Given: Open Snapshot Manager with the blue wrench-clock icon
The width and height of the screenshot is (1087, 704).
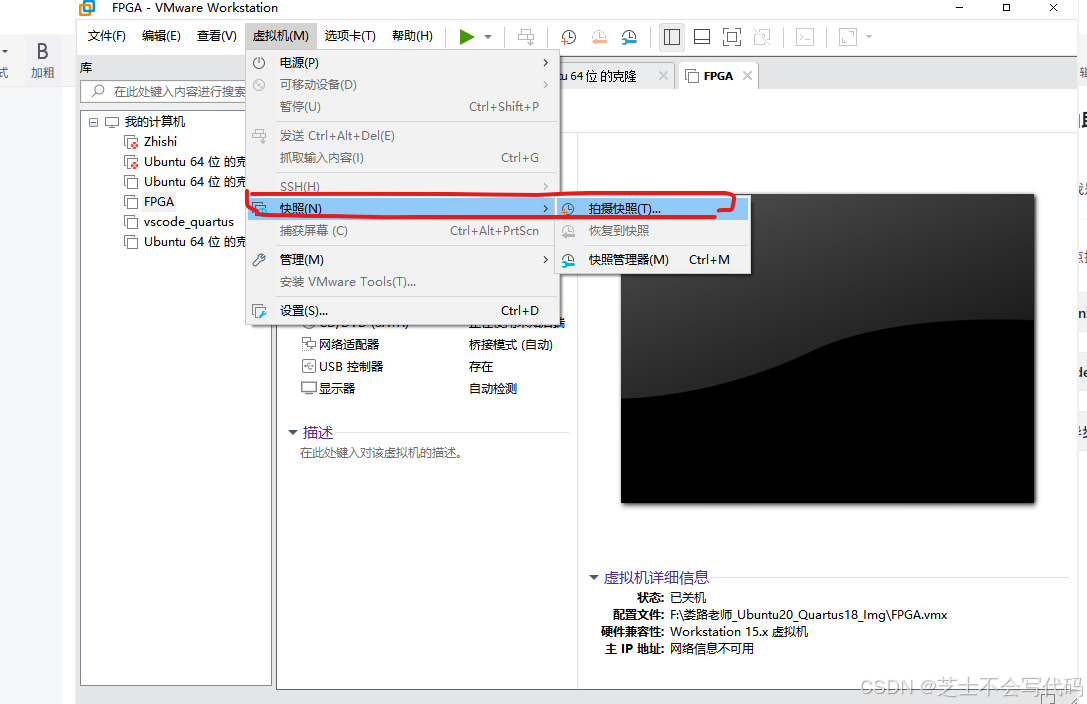Looking at the screenshot, I should [629, 36].
